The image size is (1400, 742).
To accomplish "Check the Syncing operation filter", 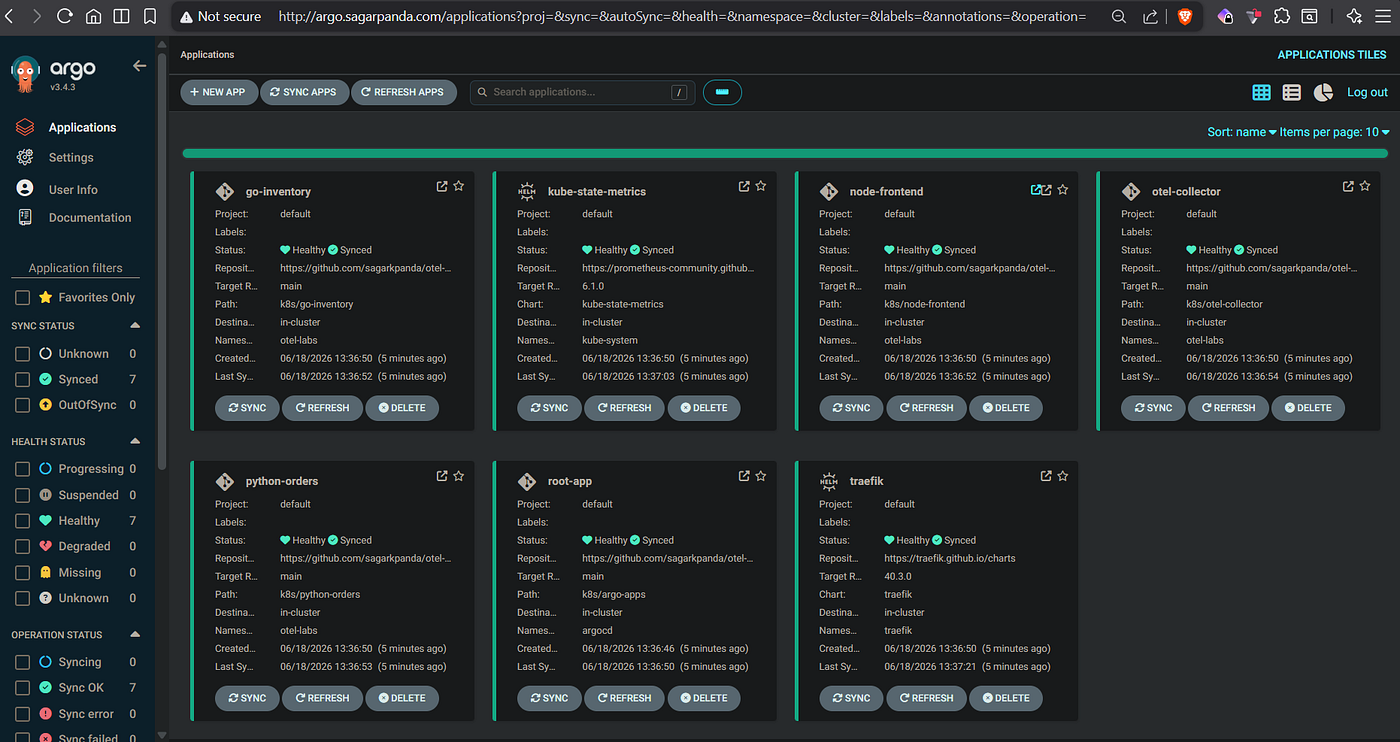I will coord(22,662).
